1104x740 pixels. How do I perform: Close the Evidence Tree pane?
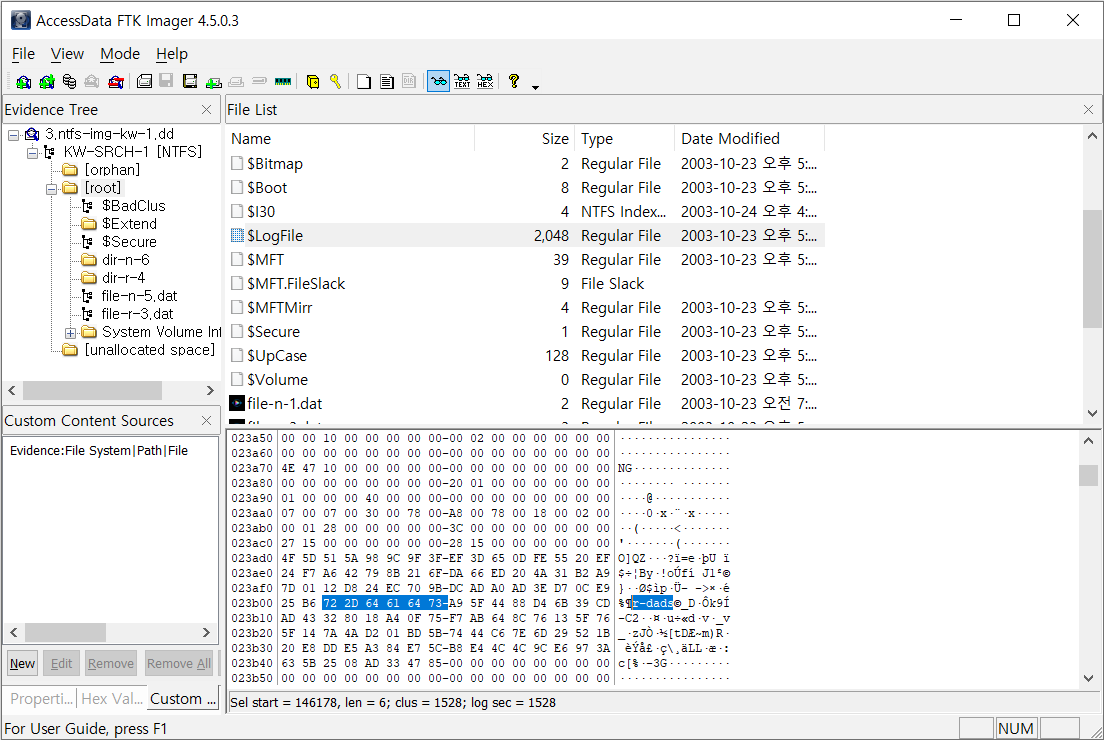[x=206, y=110]
